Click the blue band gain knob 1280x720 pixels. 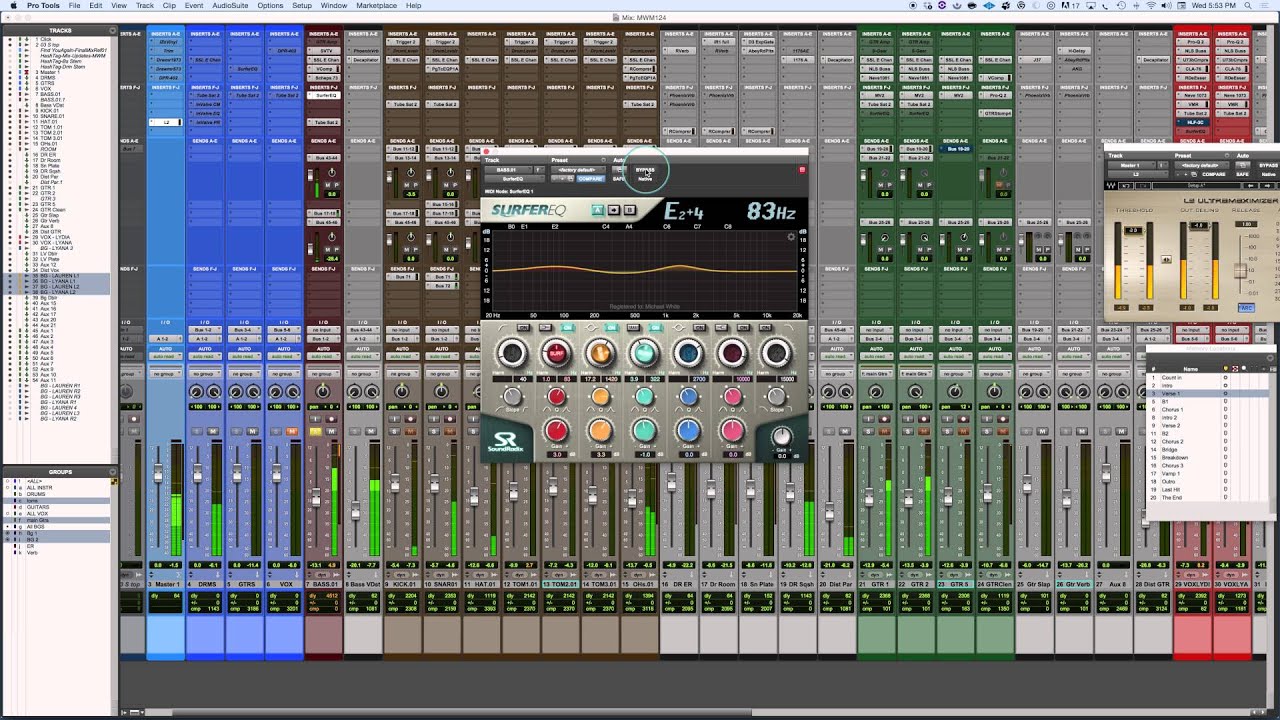coord(688,432)
